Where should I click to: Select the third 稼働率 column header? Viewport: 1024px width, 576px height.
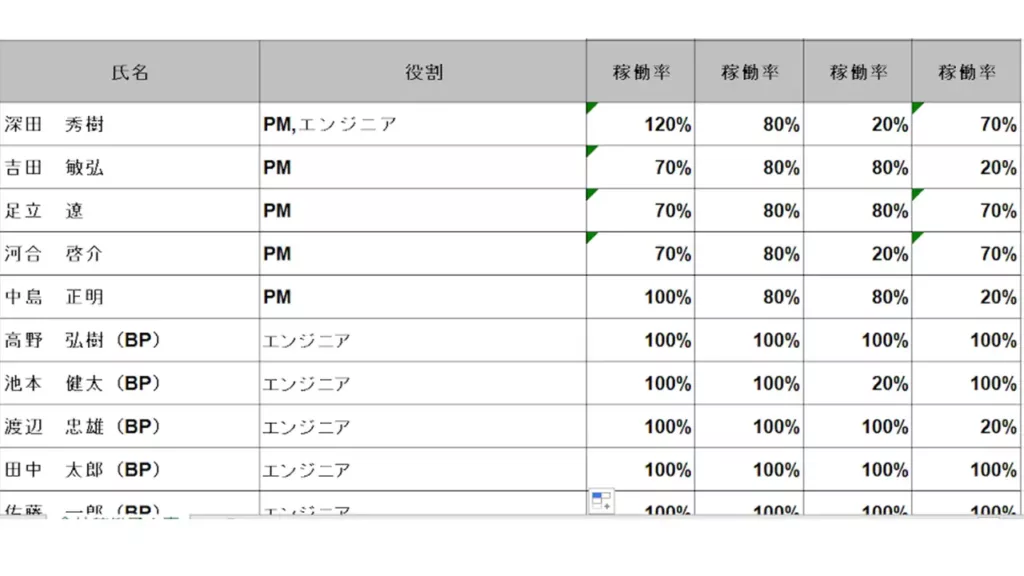858,72
